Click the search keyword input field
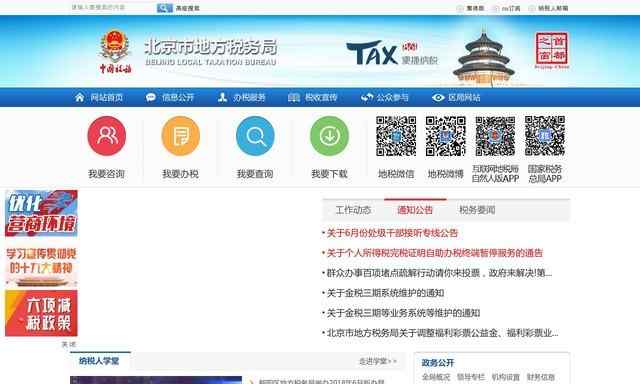Viewport: 640px width, 384px height. pos(113,7)
